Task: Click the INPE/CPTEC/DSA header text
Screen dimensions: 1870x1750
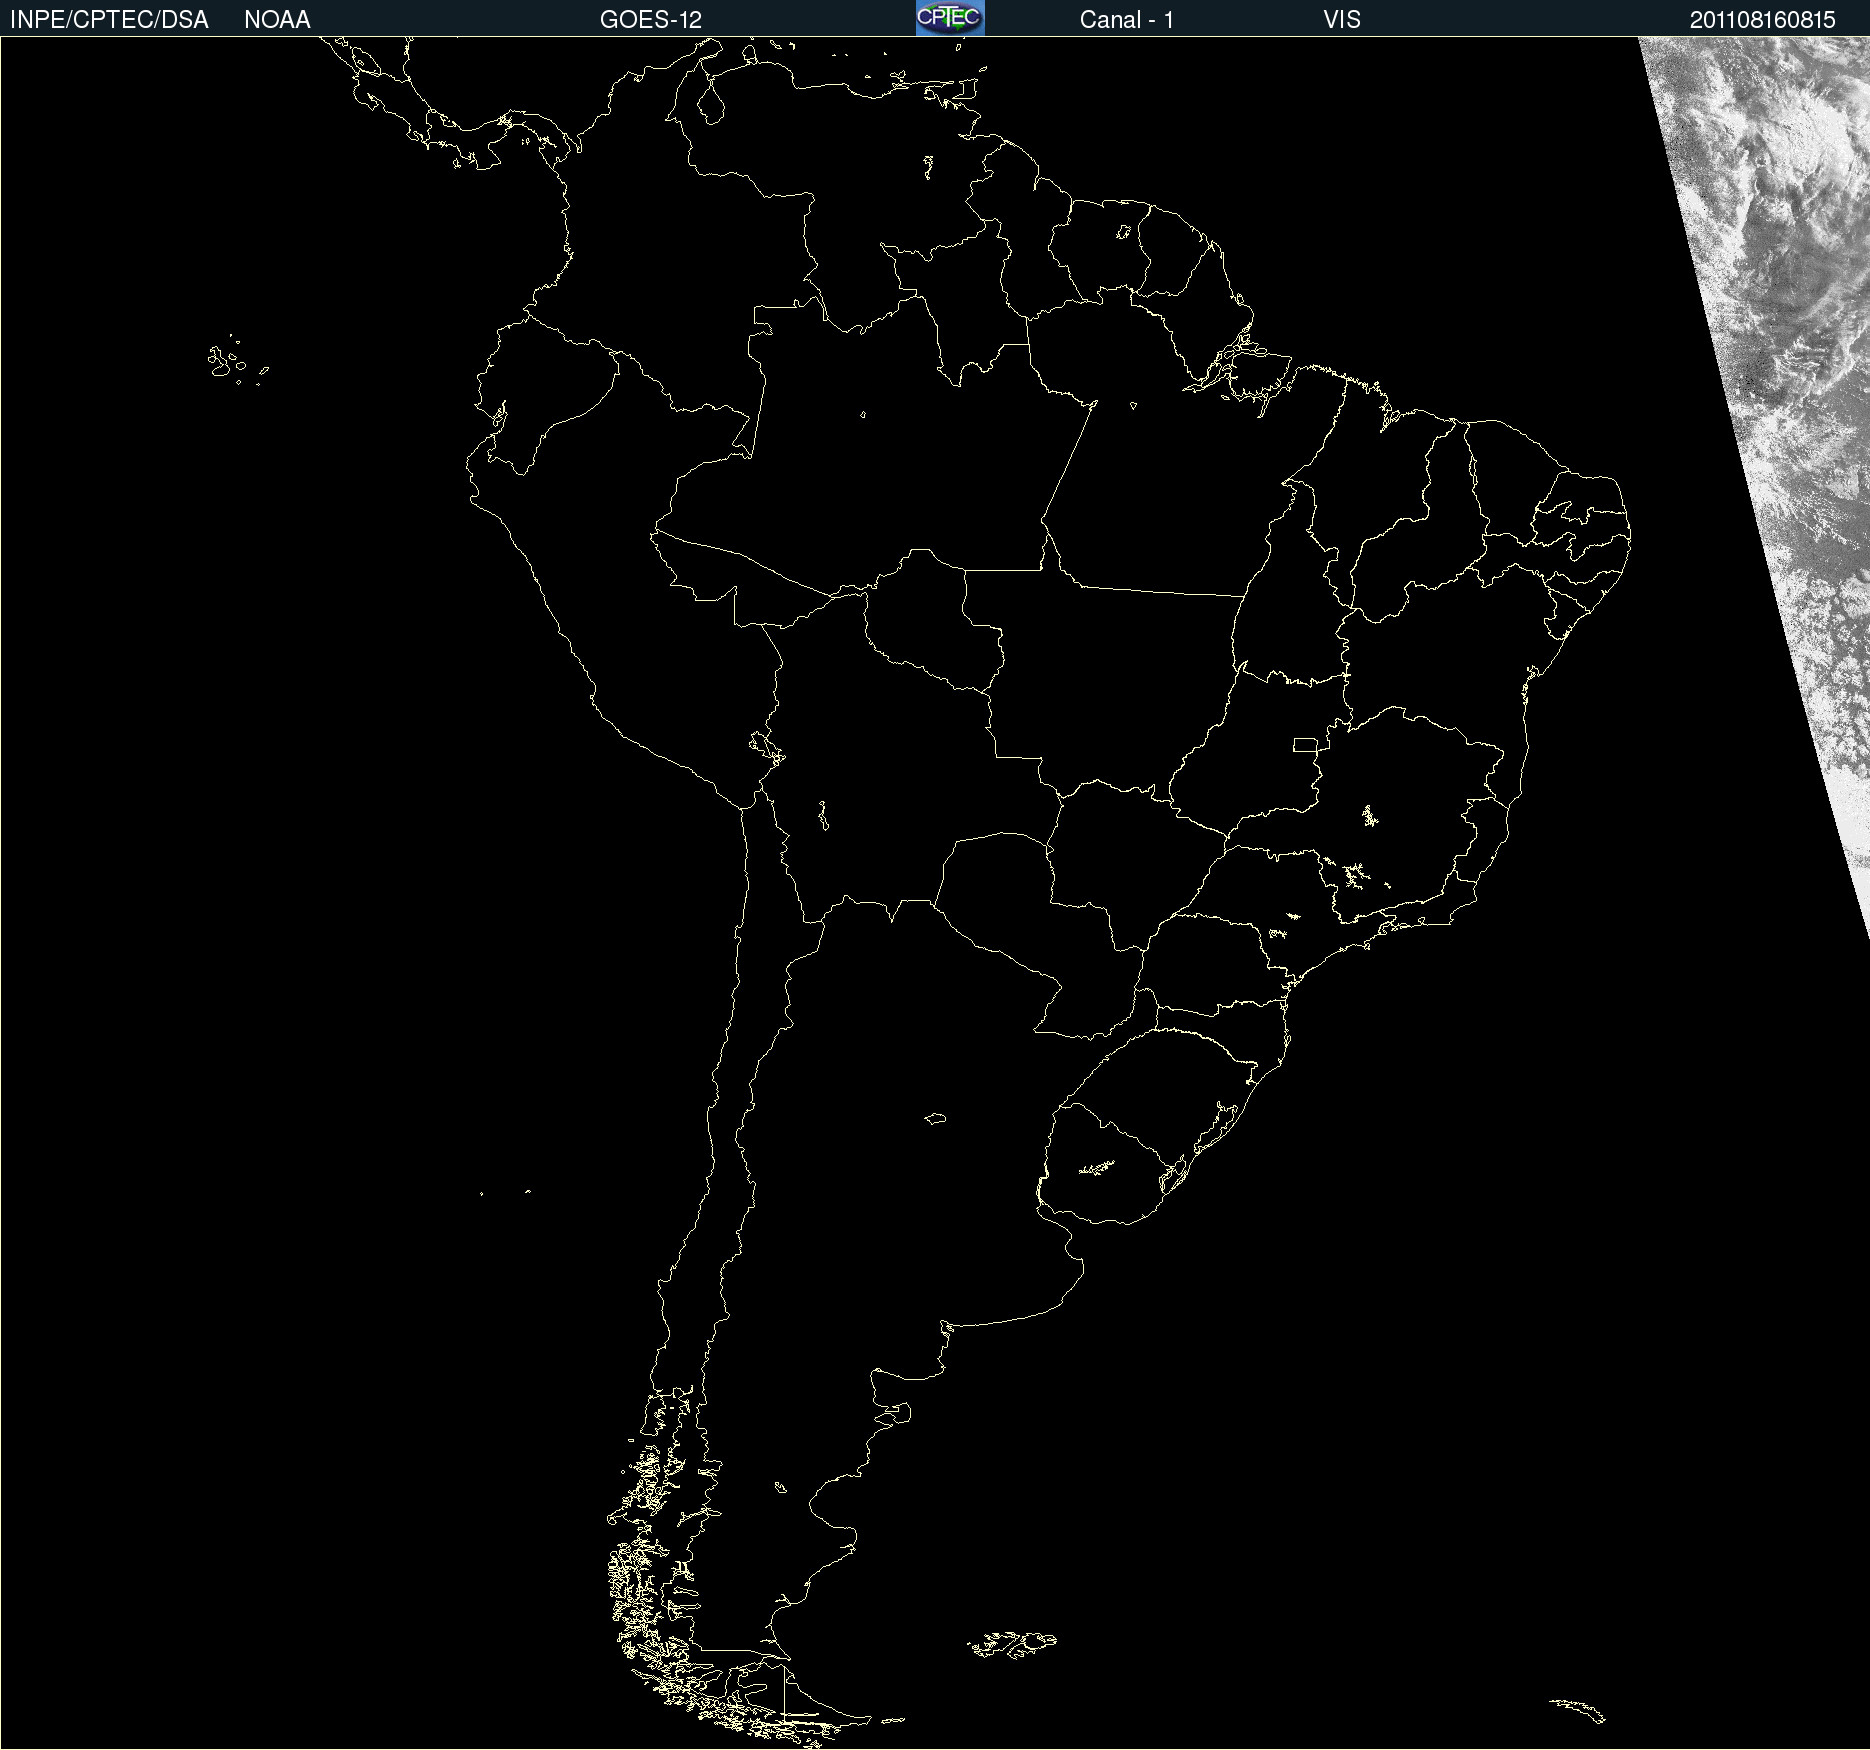Action: tap(109, 20)
